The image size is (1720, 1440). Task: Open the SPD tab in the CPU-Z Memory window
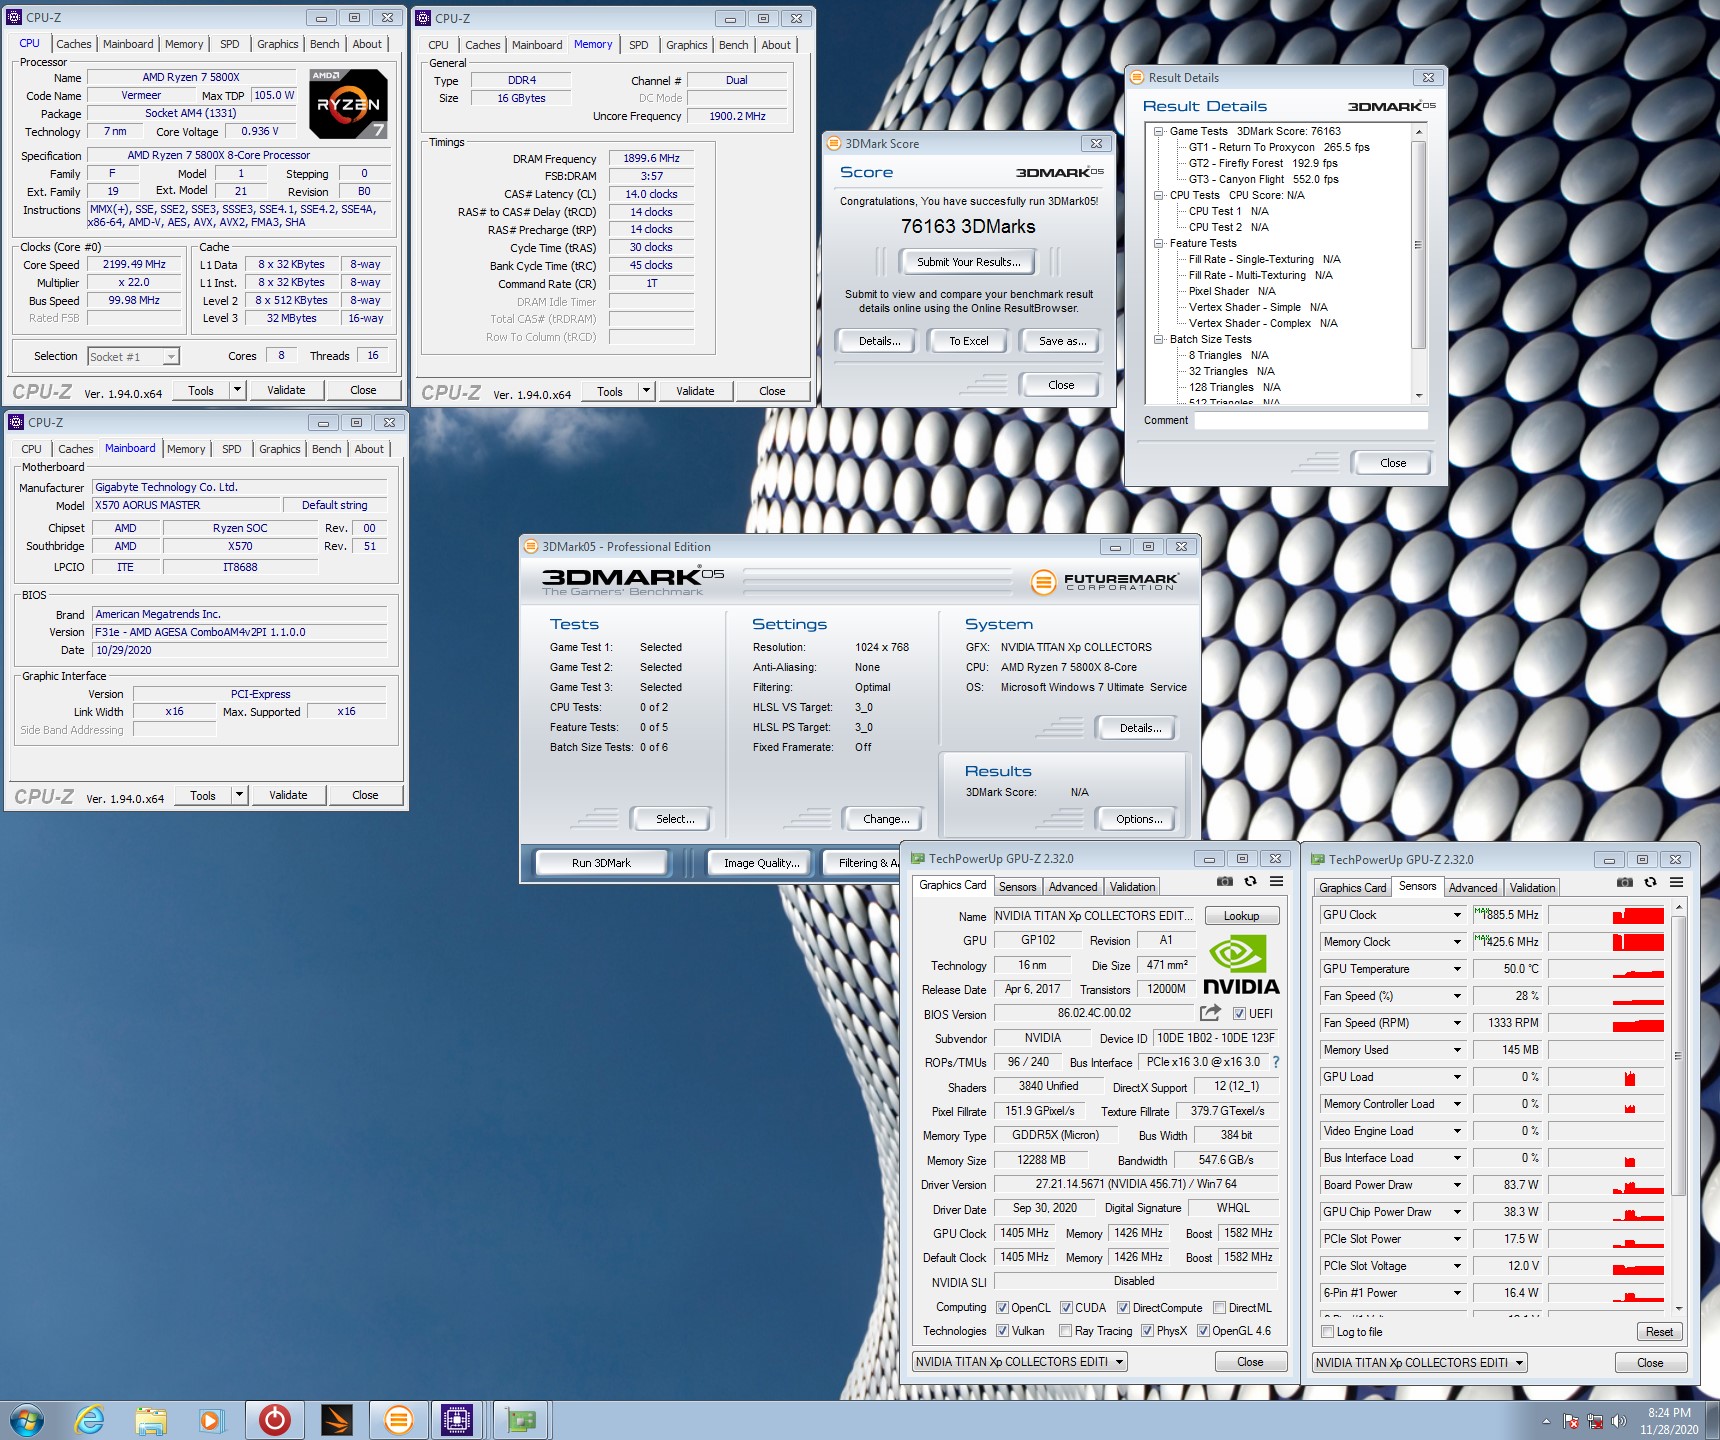(639, 45)
